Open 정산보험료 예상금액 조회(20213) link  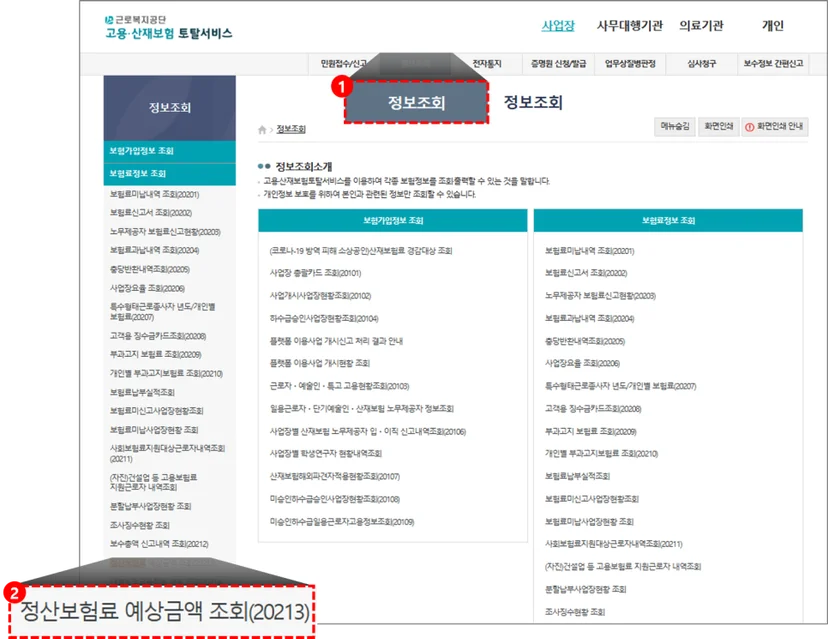tap(165, 612)
